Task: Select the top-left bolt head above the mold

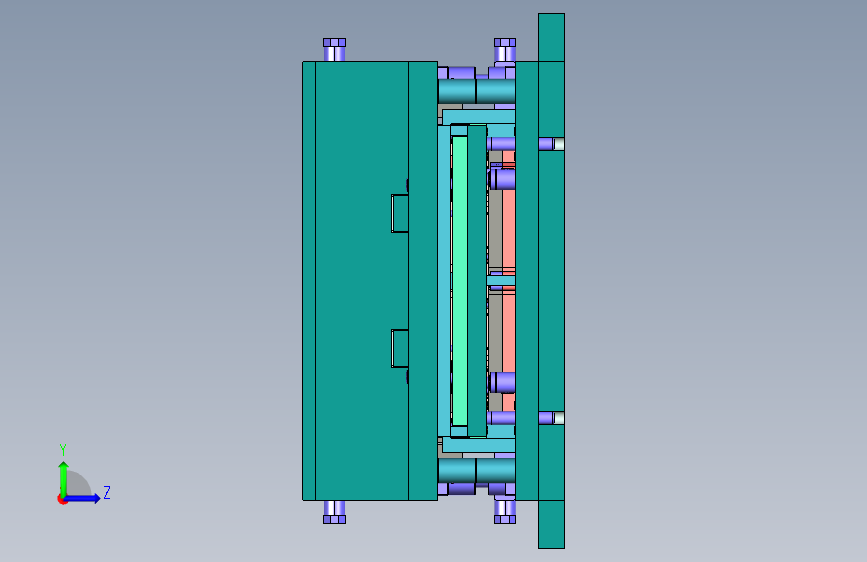Action: pyautogui.click(x=335, y=43)
